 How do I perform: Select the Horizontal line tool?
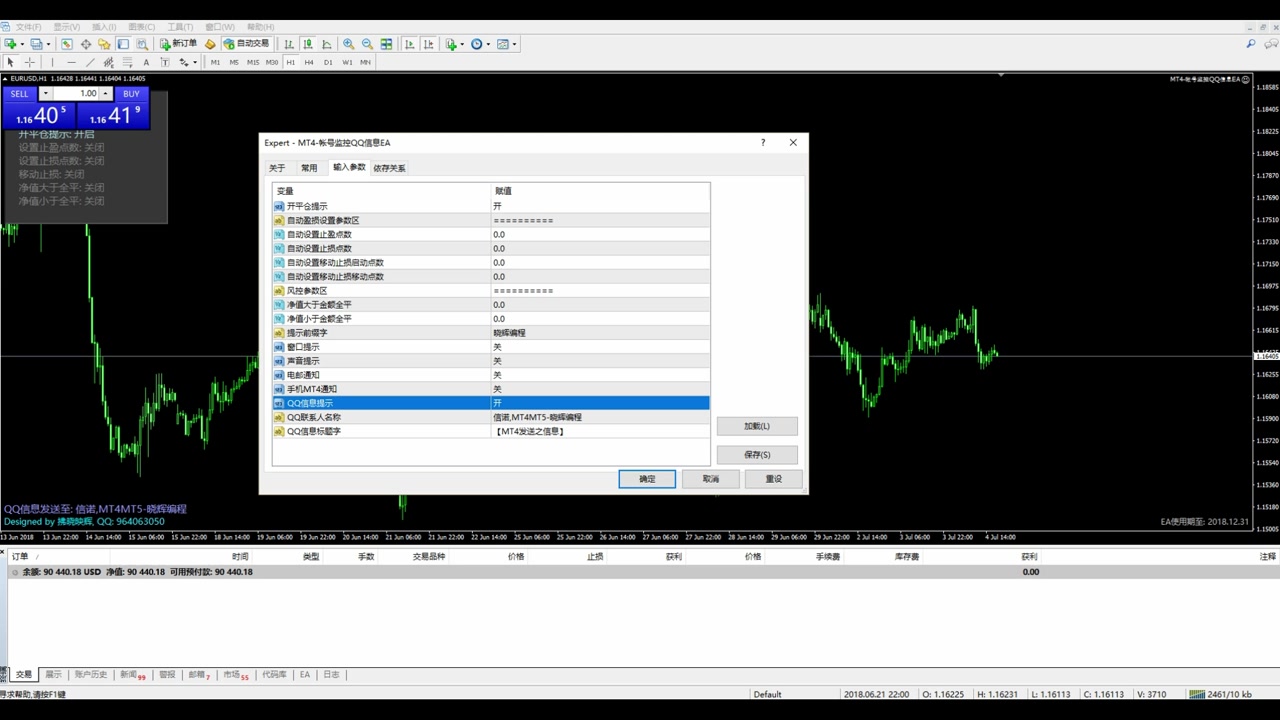click(x=71, y=62)
